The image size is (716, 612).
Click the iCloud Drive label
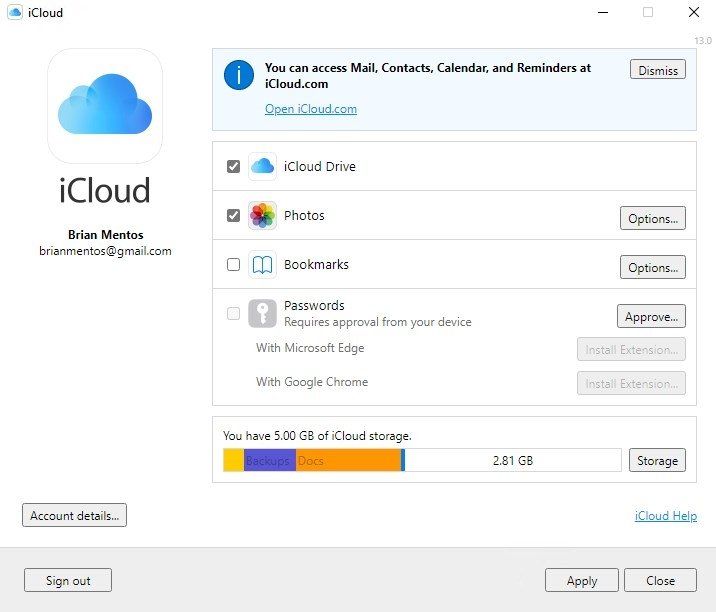coord(320,166)
